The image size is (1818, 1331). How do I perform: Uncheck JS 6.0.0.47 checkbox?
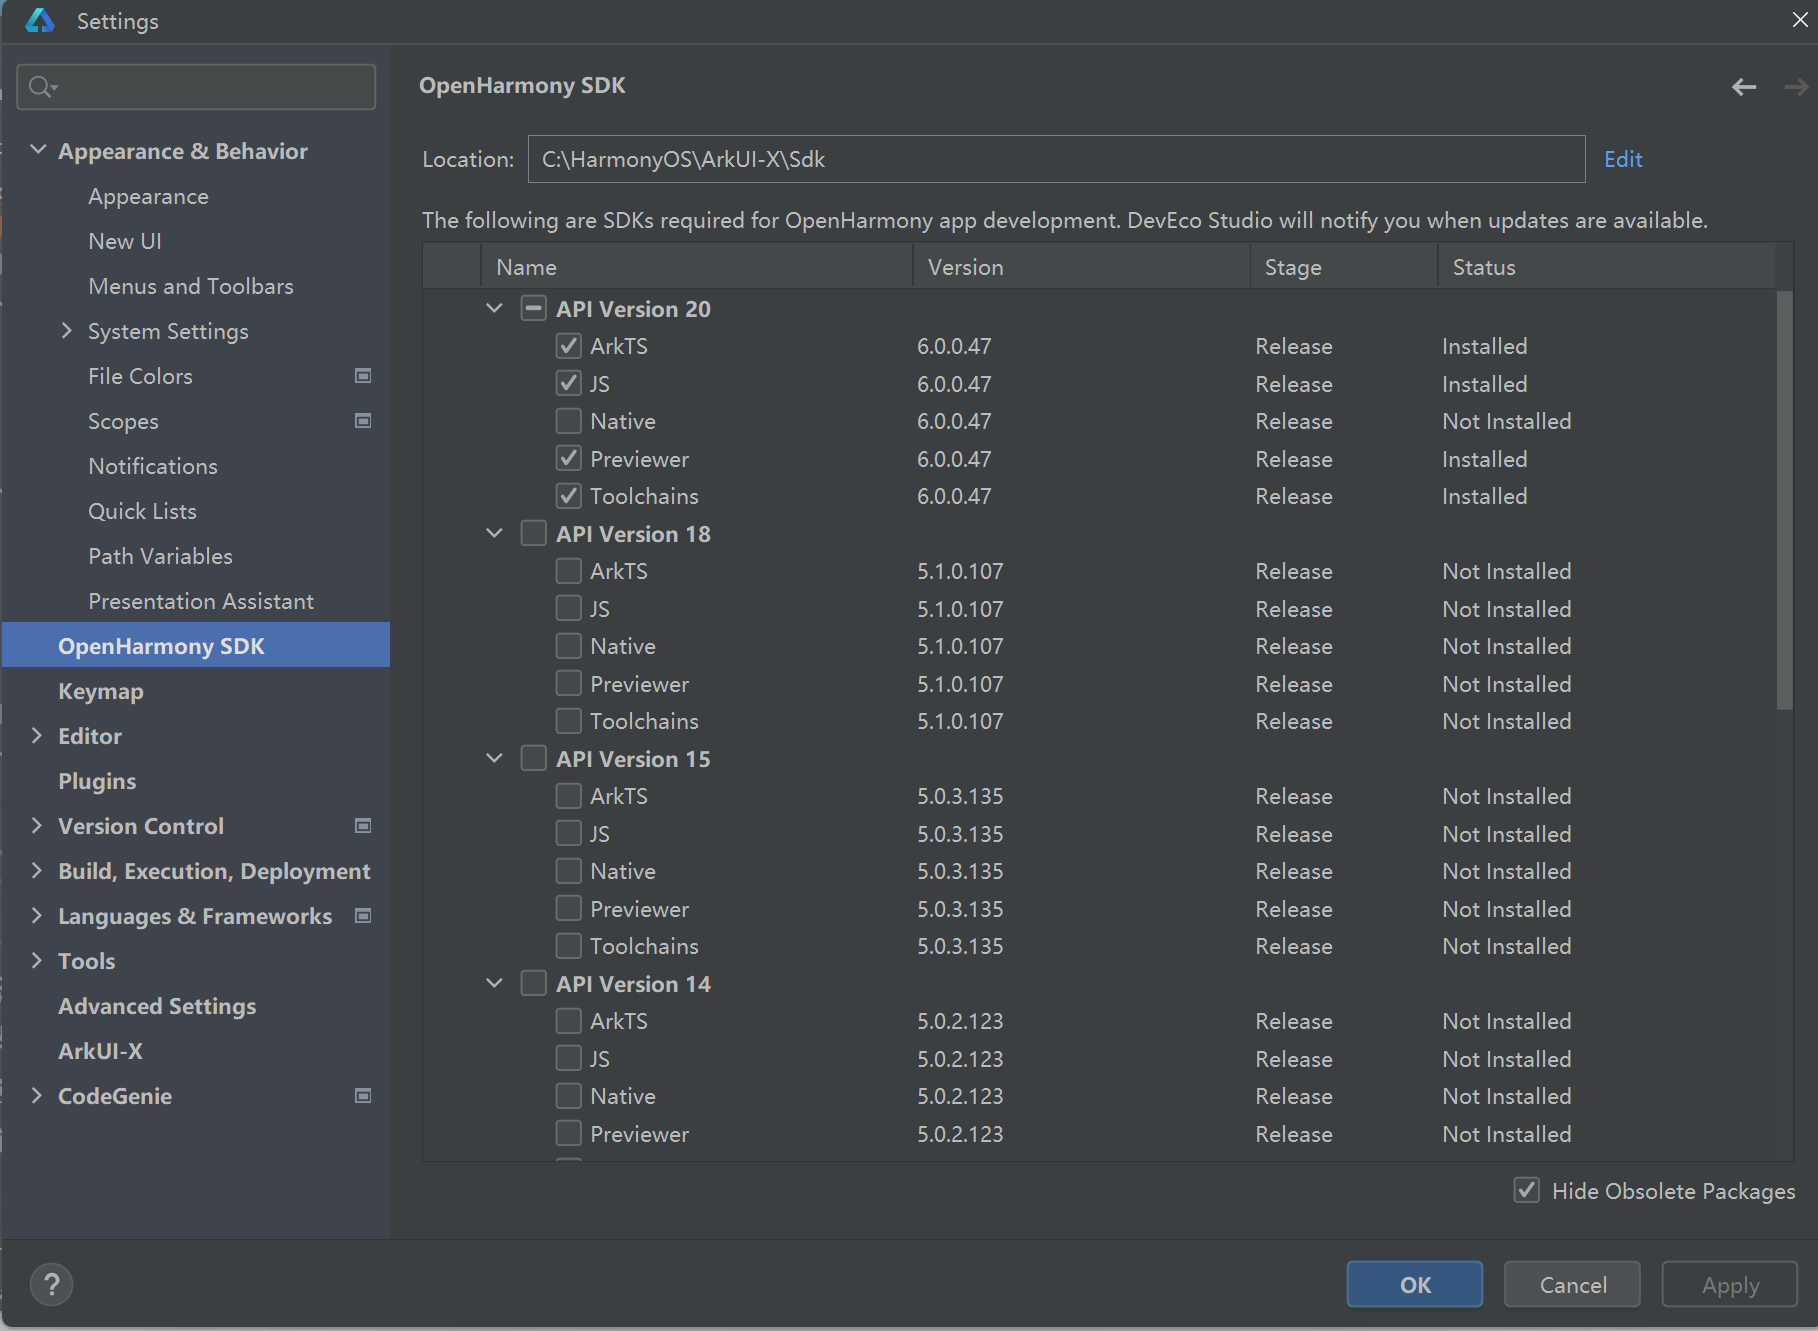[x=568, y=384]
